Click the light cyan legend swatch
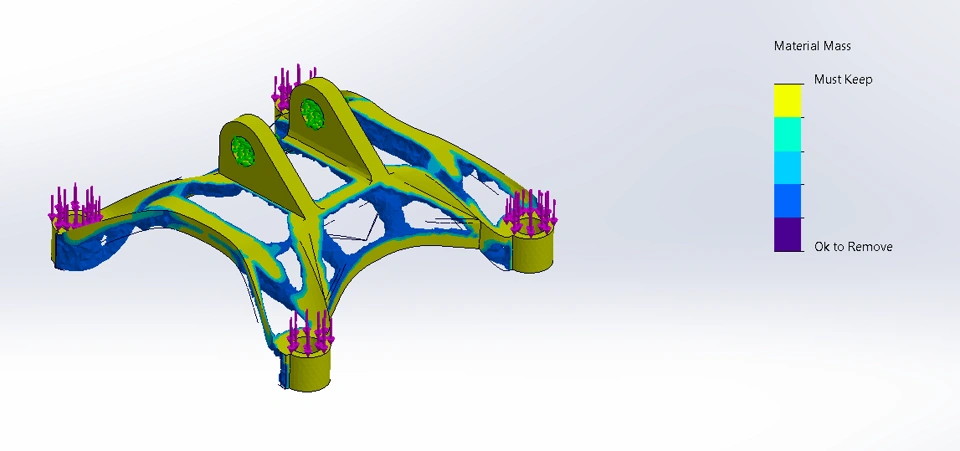Image resolution: width=960 pixels, height=451 pixels. (x=788, y=168)
